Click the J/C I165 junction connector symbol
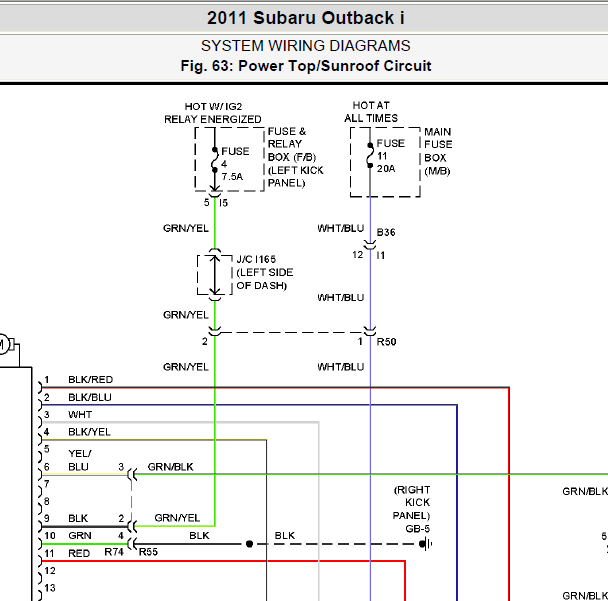Screen dimensions: 608x601 tap(214, 275)
